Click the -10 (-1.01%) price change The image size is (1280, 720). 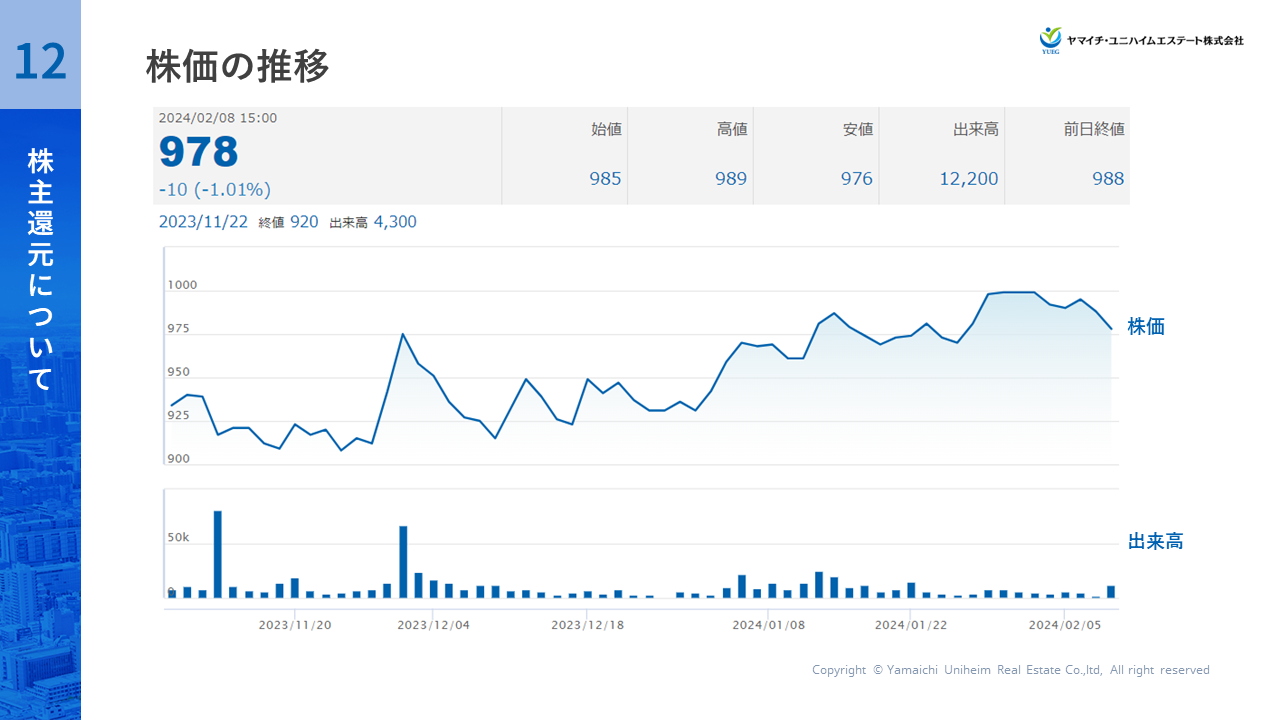214,189
